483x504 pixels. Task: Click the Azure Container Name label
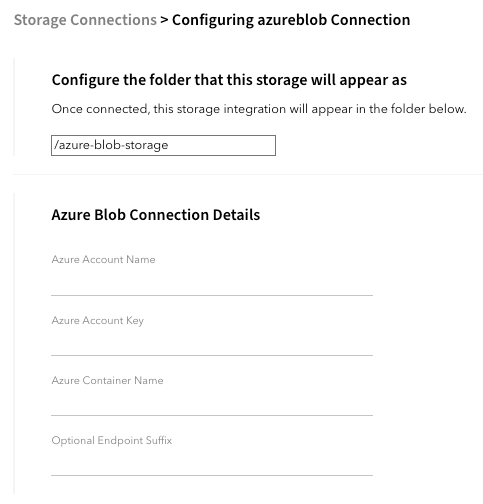coord(107,380)
